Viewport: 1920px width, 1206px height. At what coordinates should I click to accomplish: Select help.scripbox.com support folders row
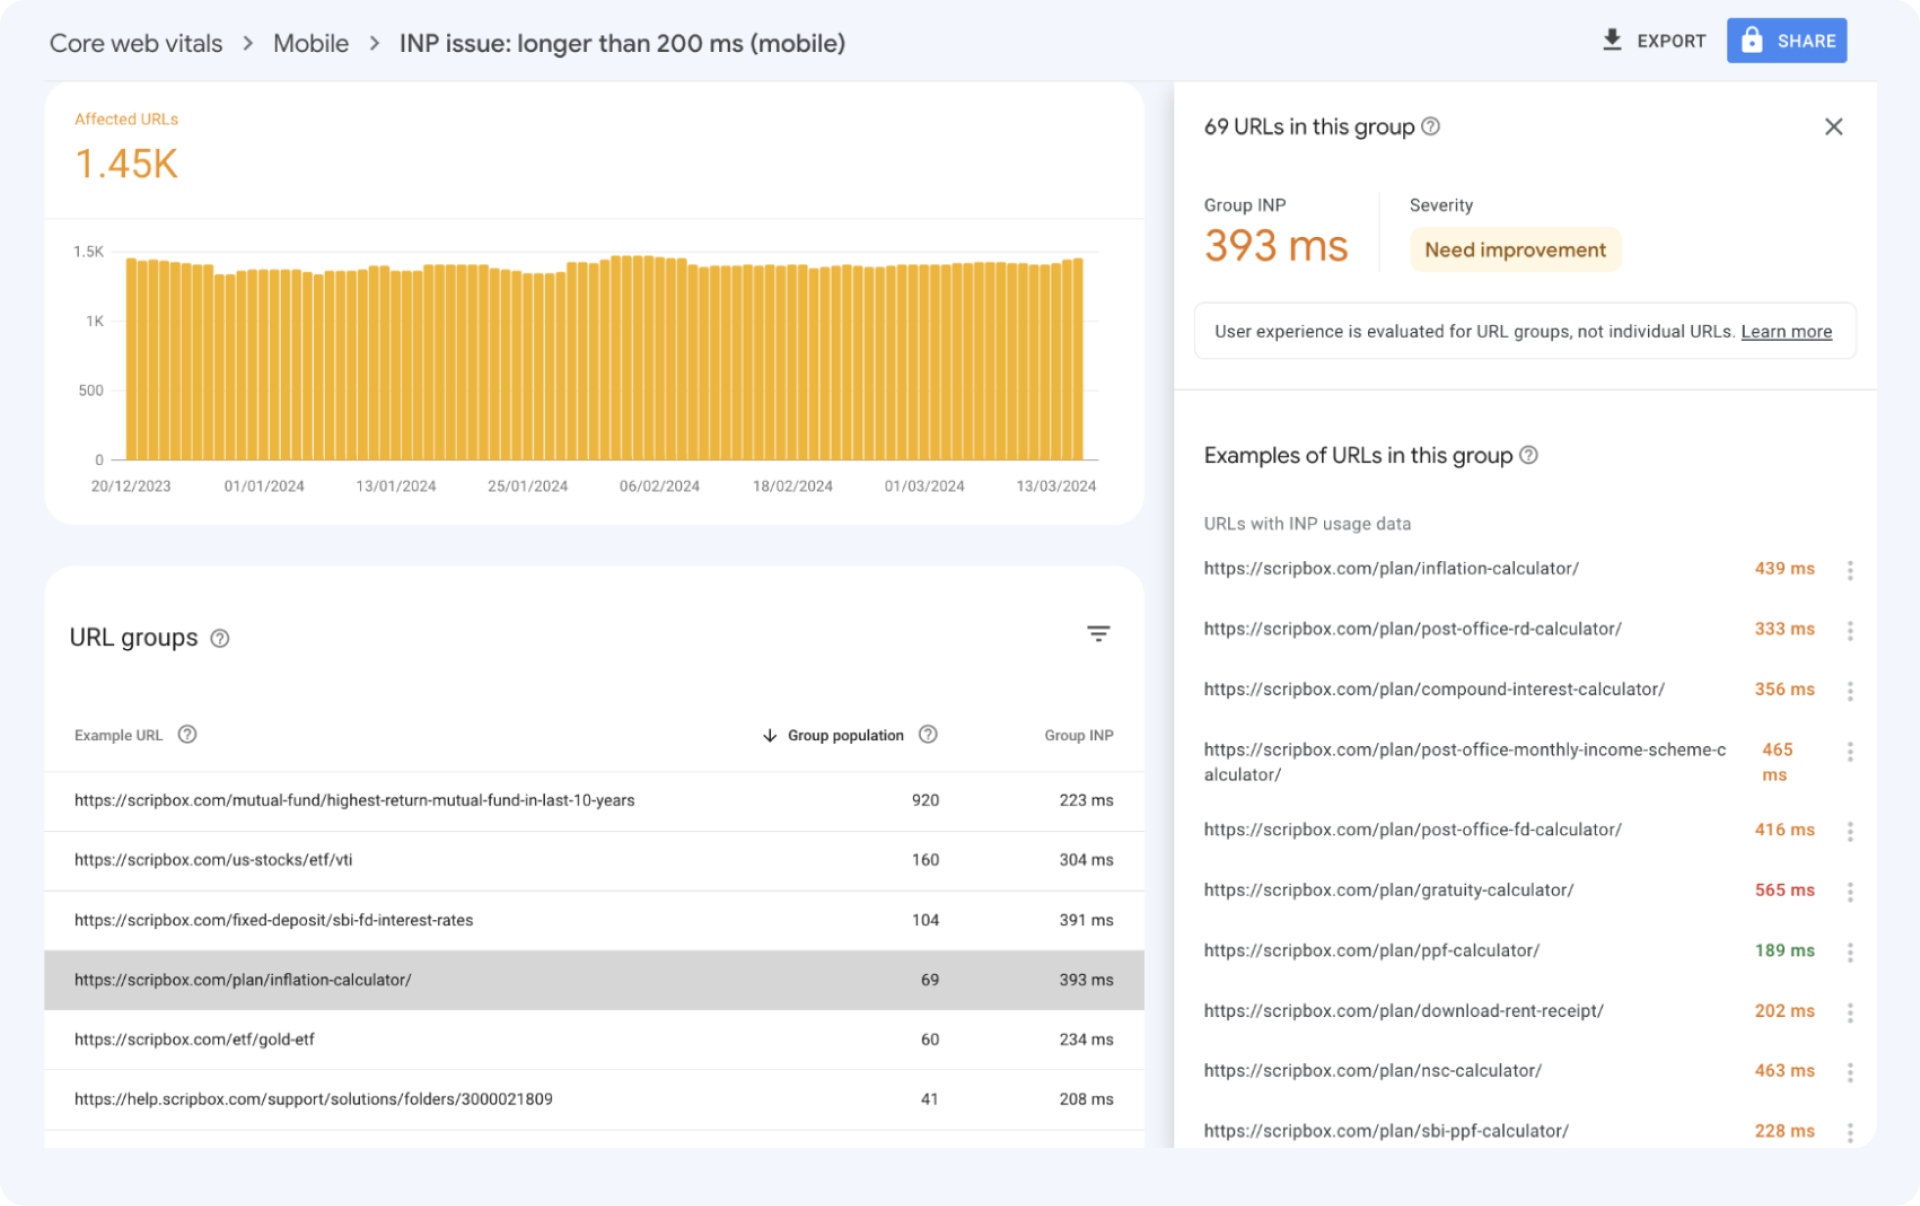point(594,1099)
